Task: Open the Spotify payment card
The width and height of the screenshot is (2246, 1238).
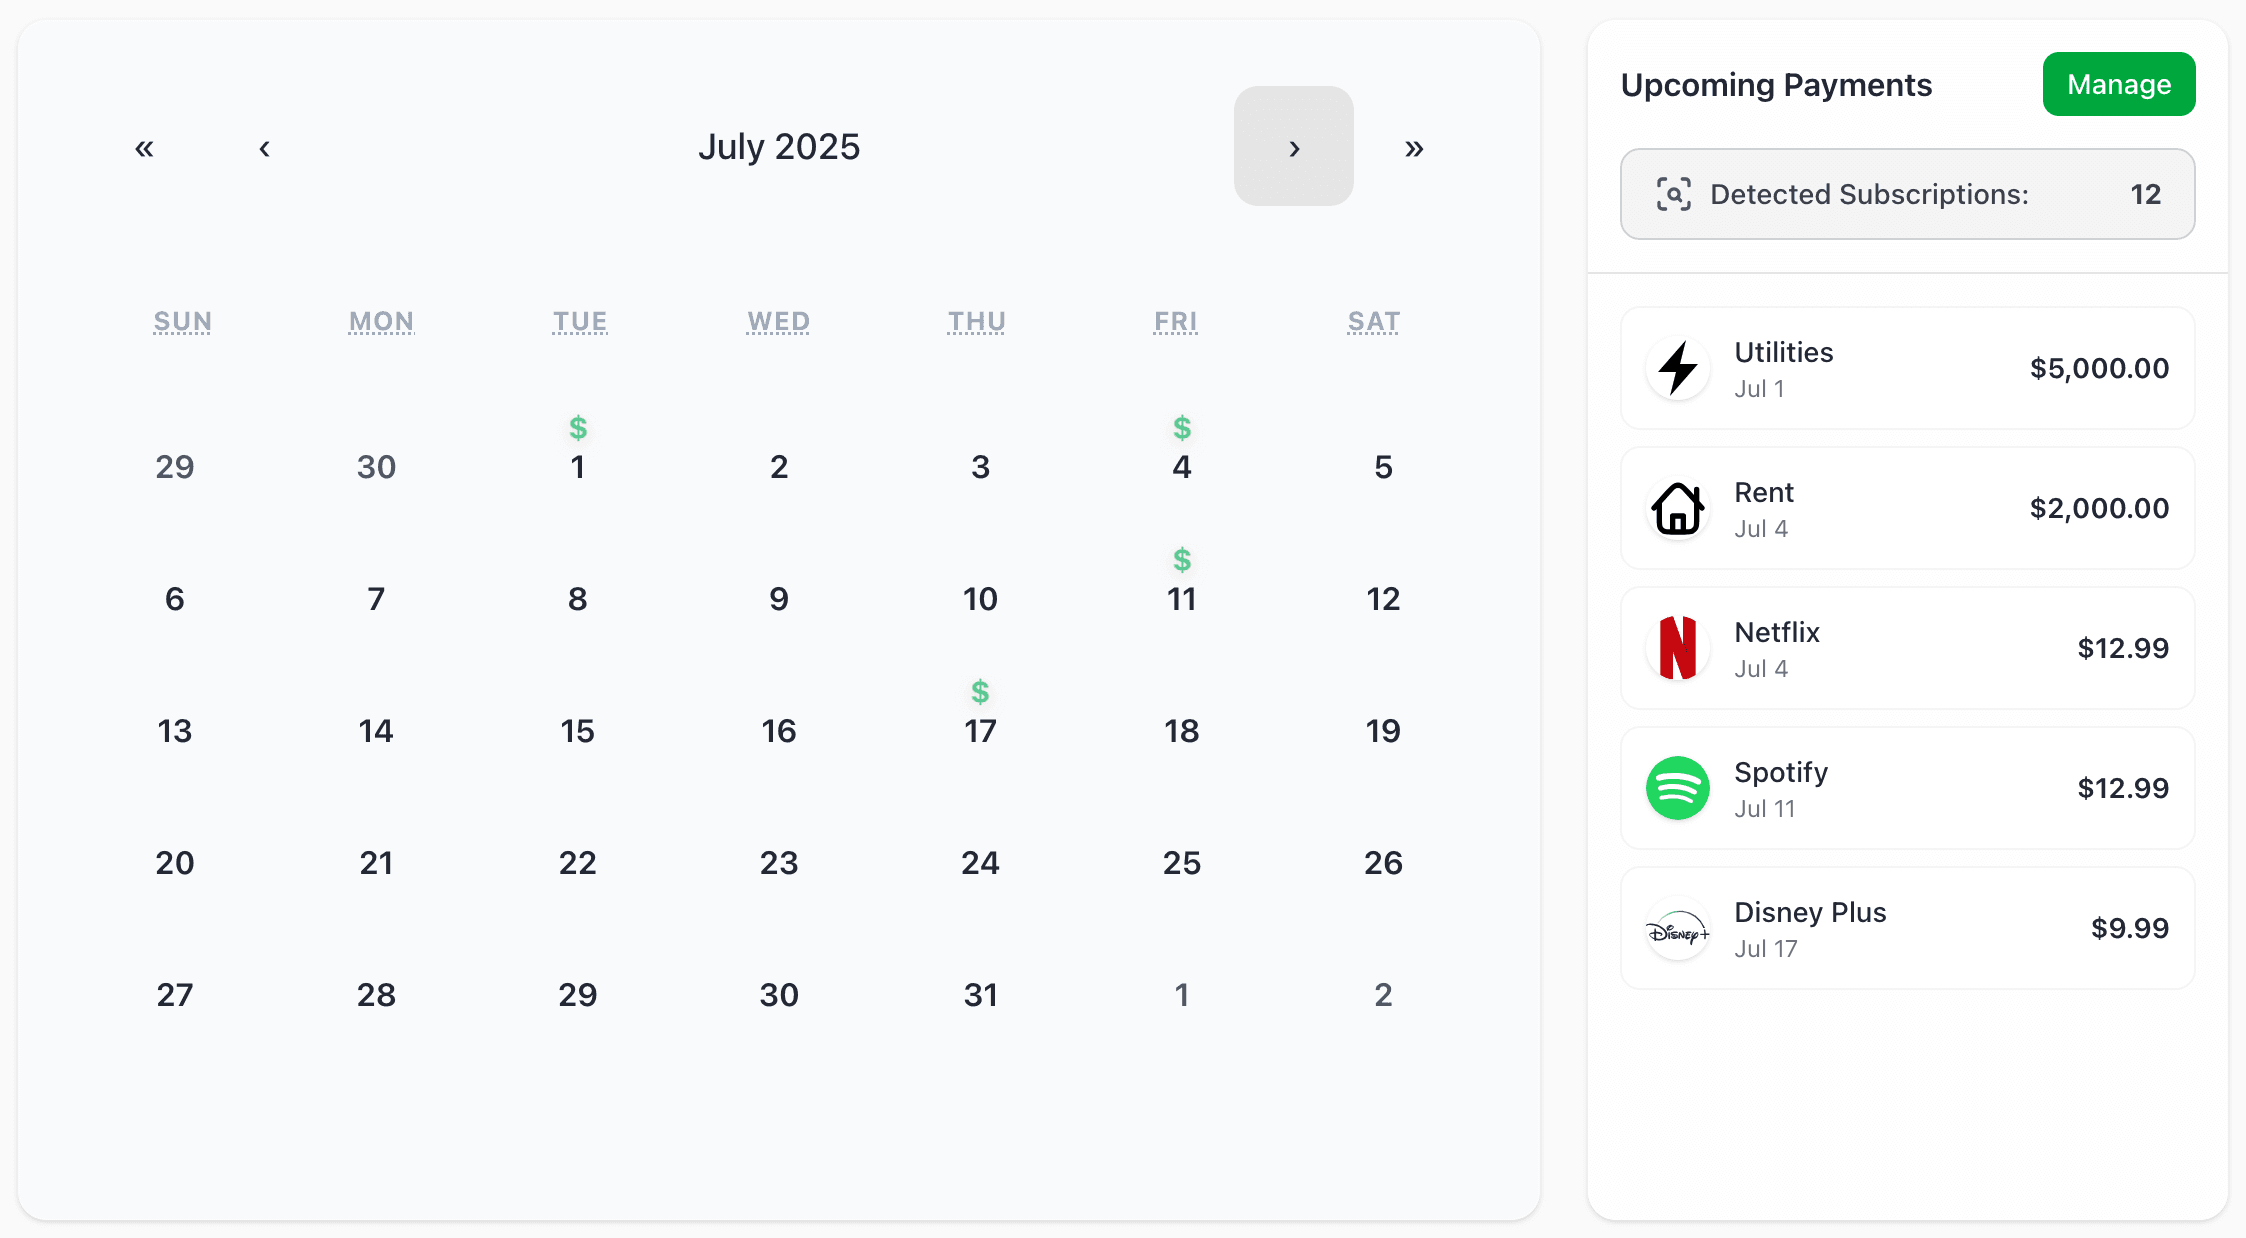Action: click(x=1908, y=788)
